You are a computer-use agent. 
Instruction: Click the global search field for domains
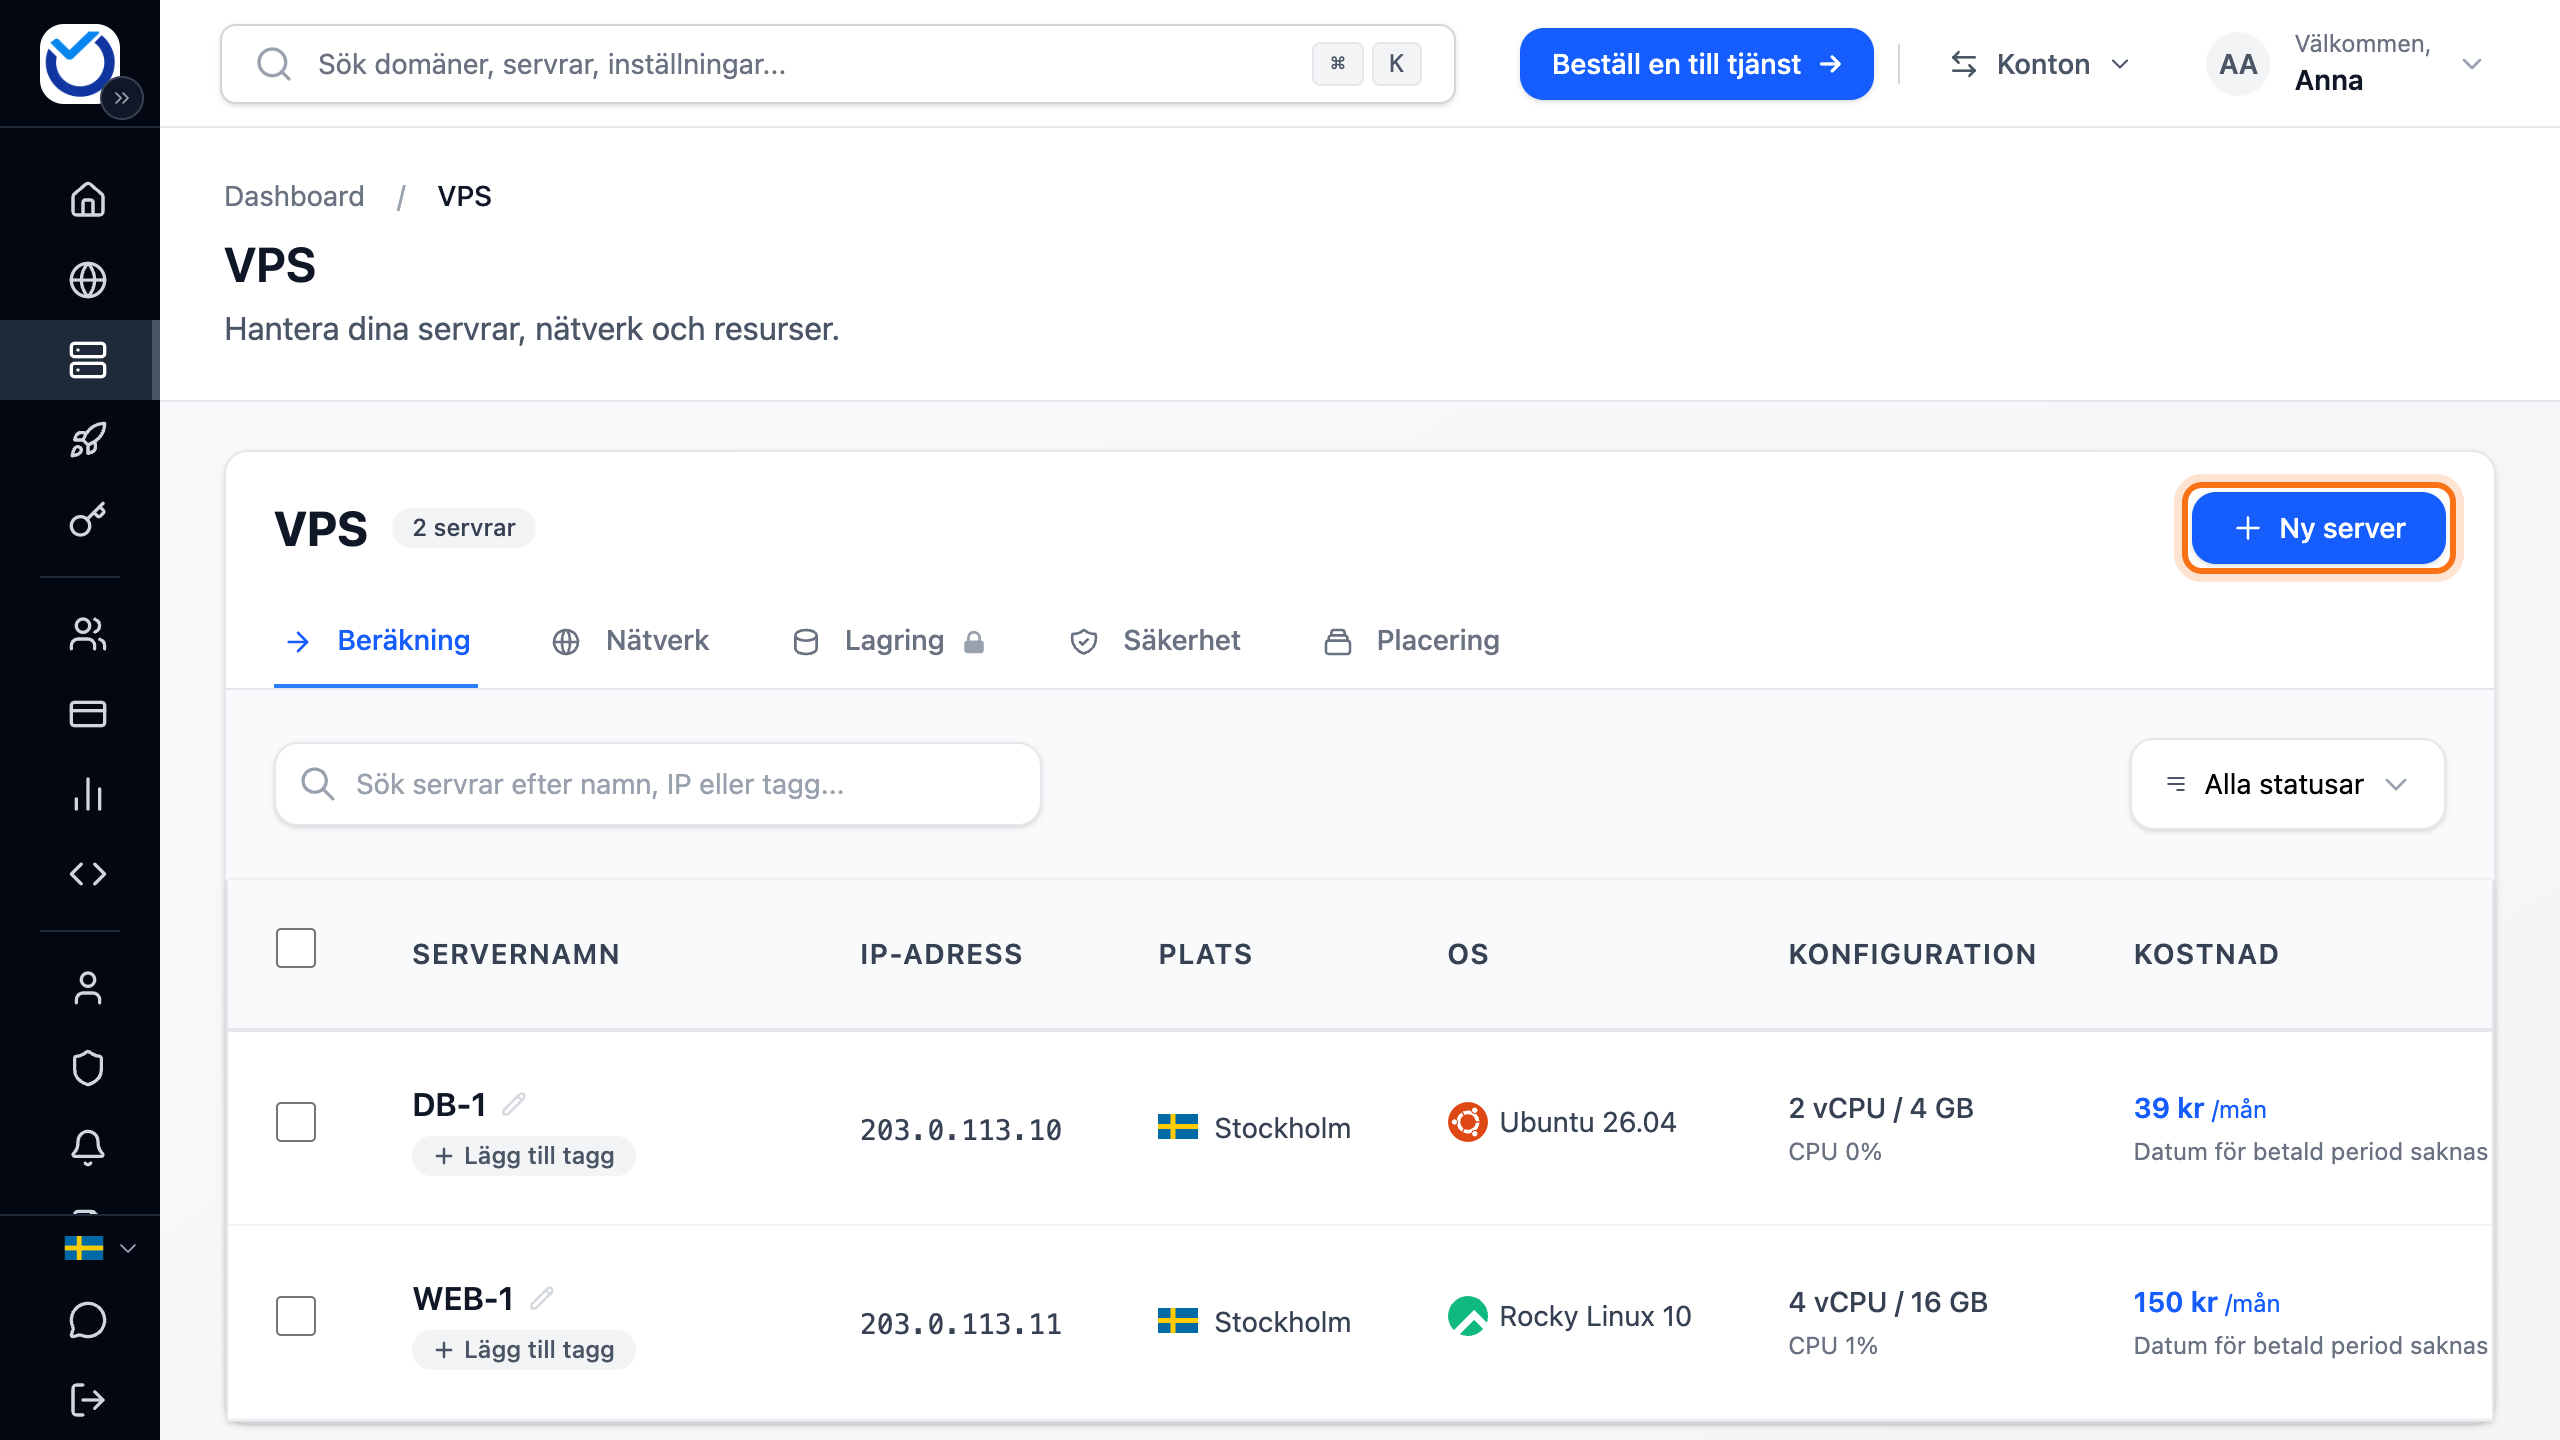pyautogui.click(x=838, y=64)
